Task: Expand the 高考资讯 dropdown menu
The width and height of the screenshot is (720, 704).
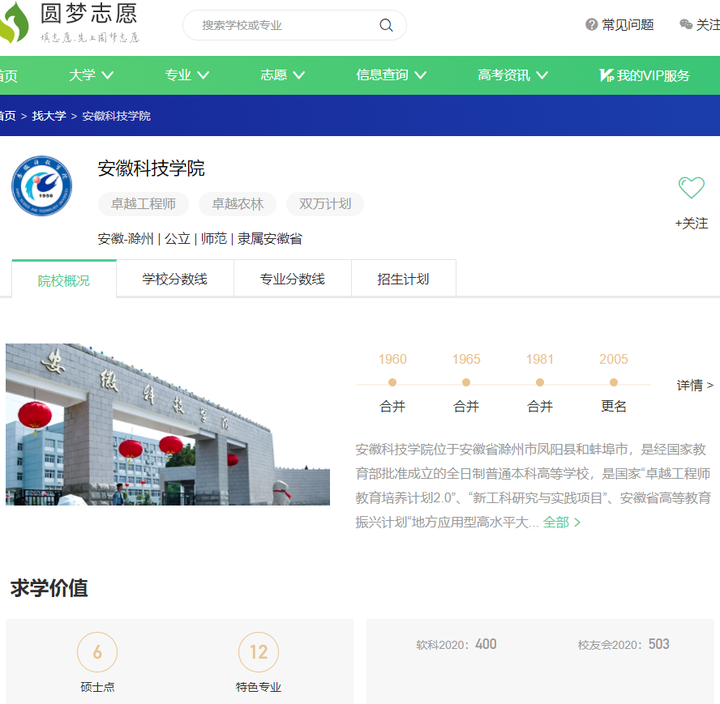Action: [512, 75]
